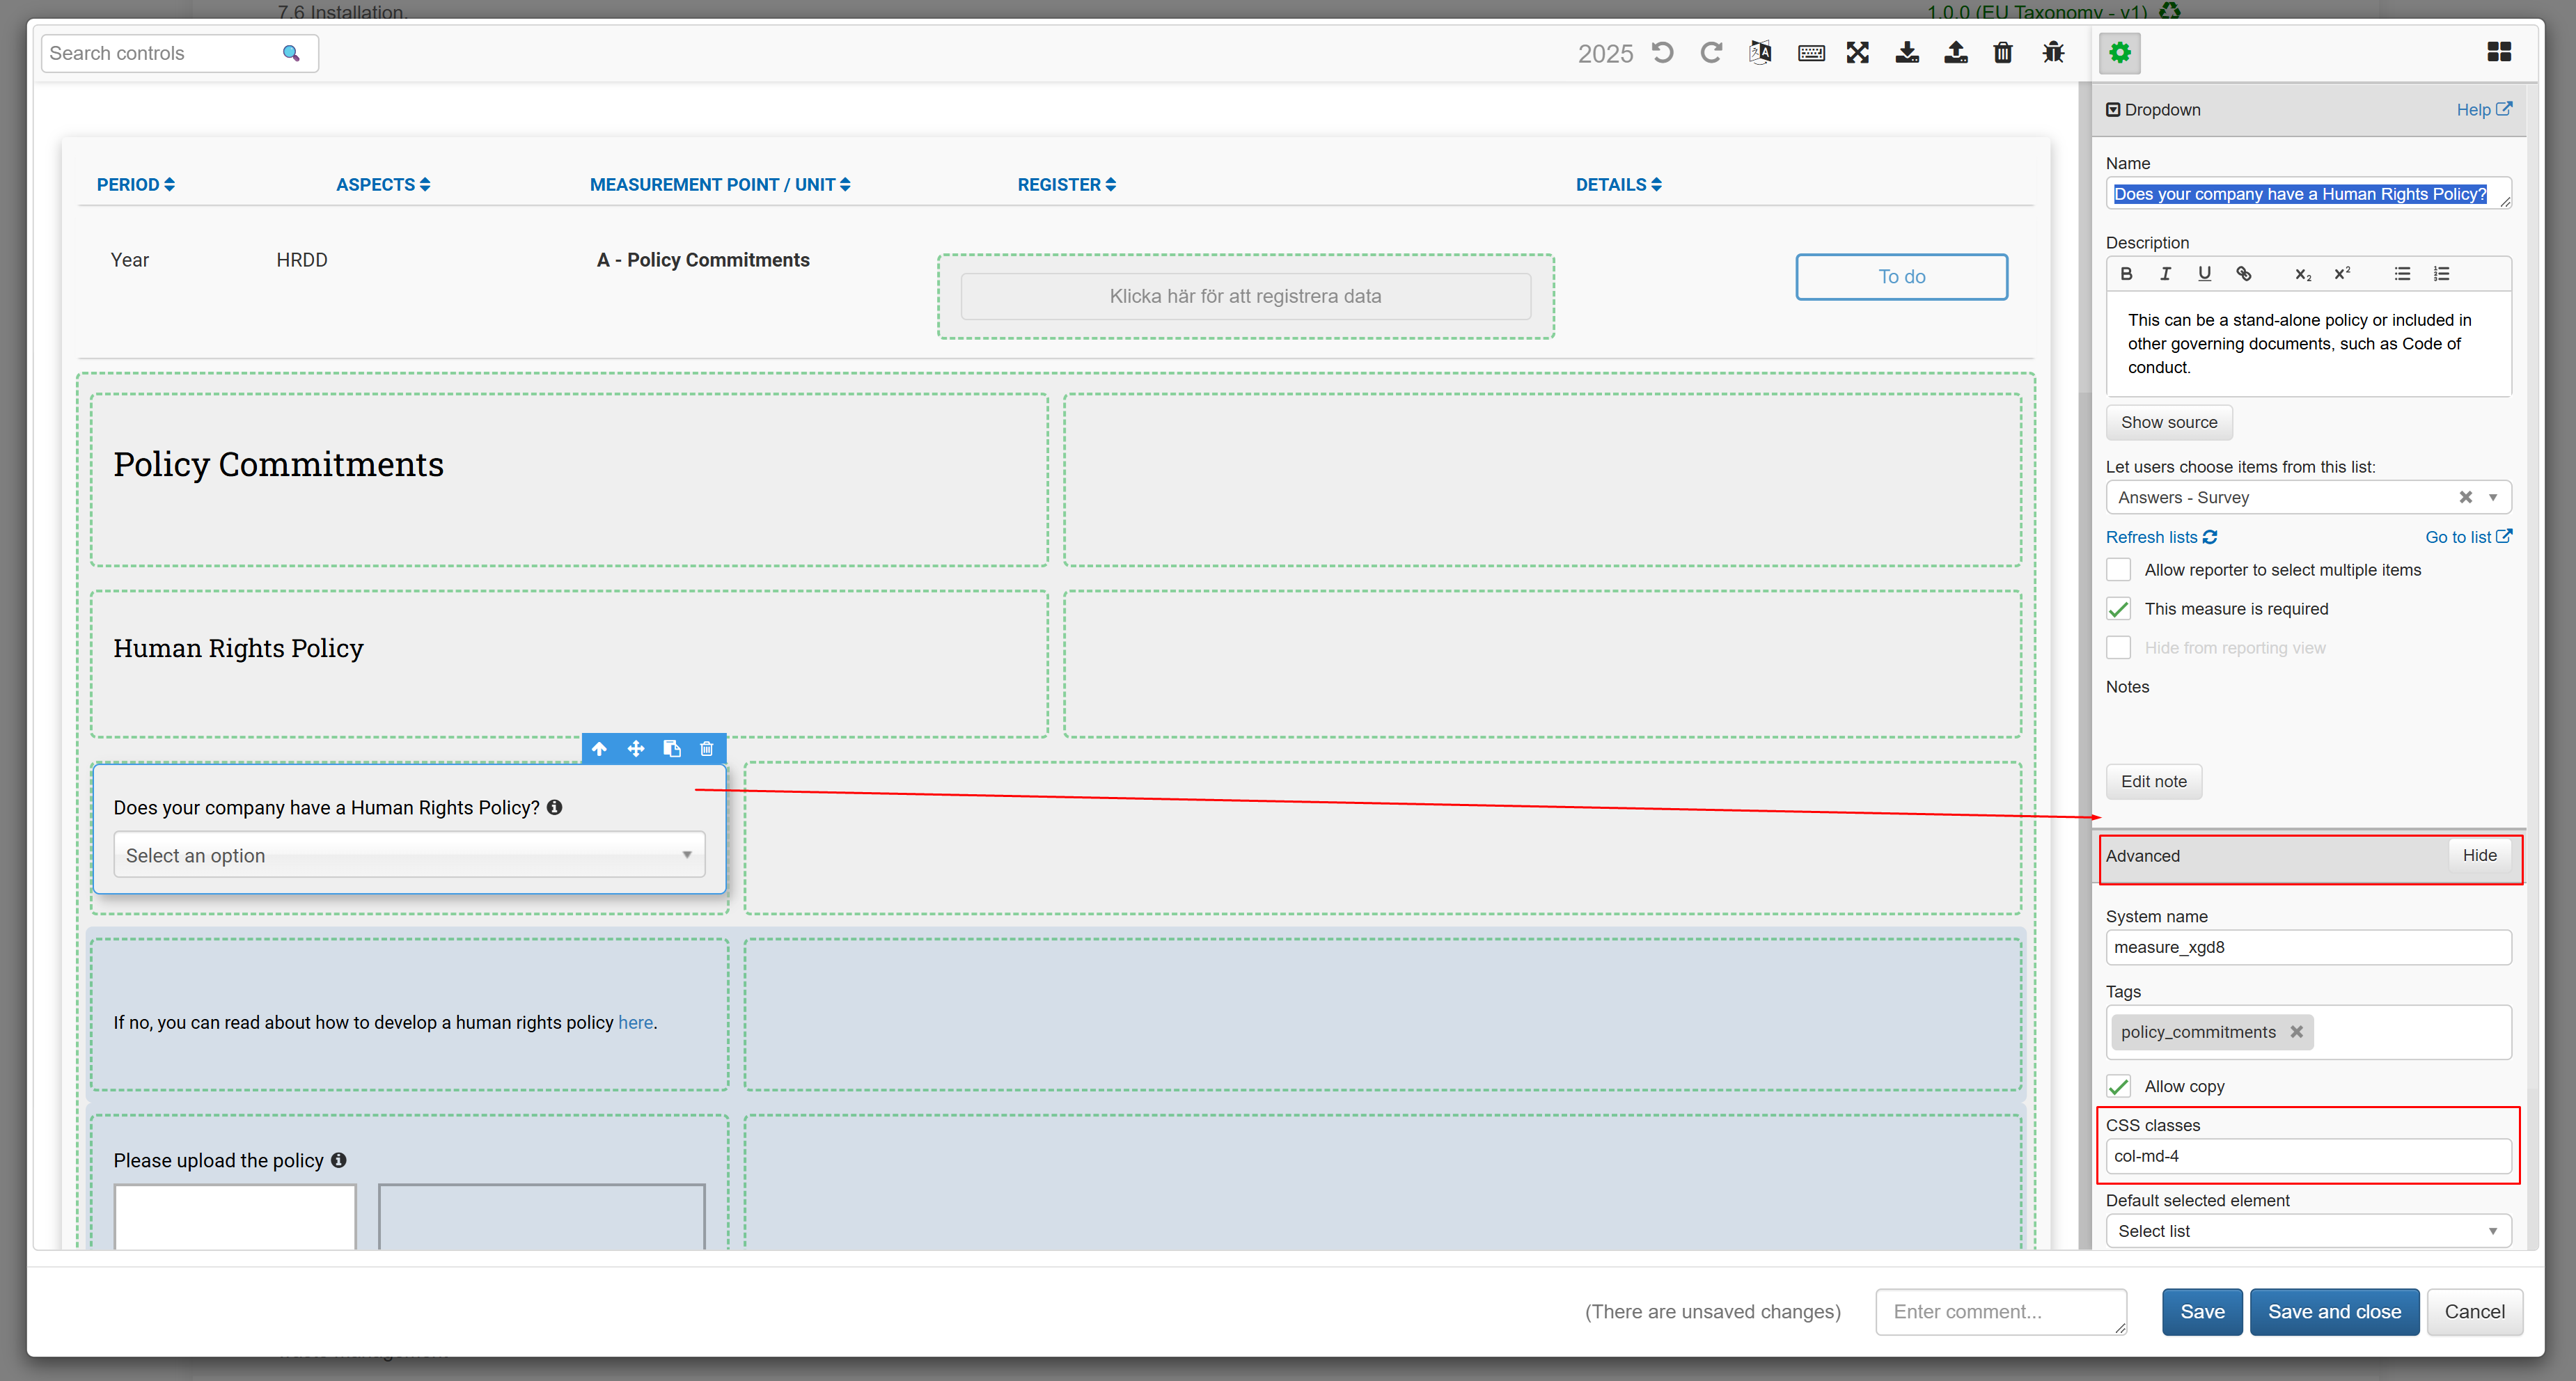Click the trash icon in top toolbar
The image size is (2576, 1381).
click(x=2002, y=53)
